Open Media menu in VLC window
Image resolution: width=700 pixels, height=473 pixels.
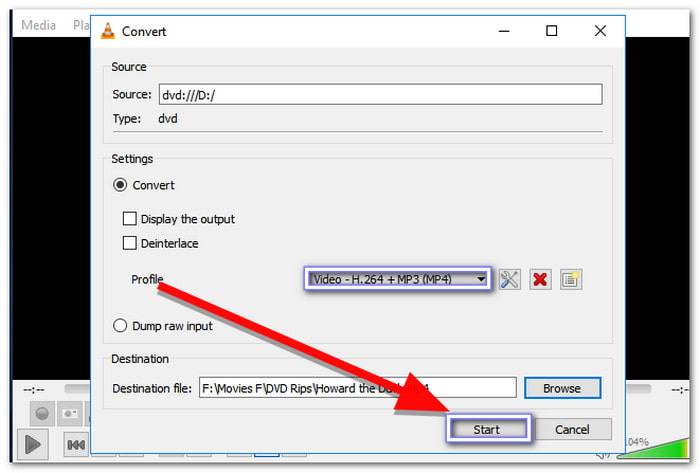38,25
